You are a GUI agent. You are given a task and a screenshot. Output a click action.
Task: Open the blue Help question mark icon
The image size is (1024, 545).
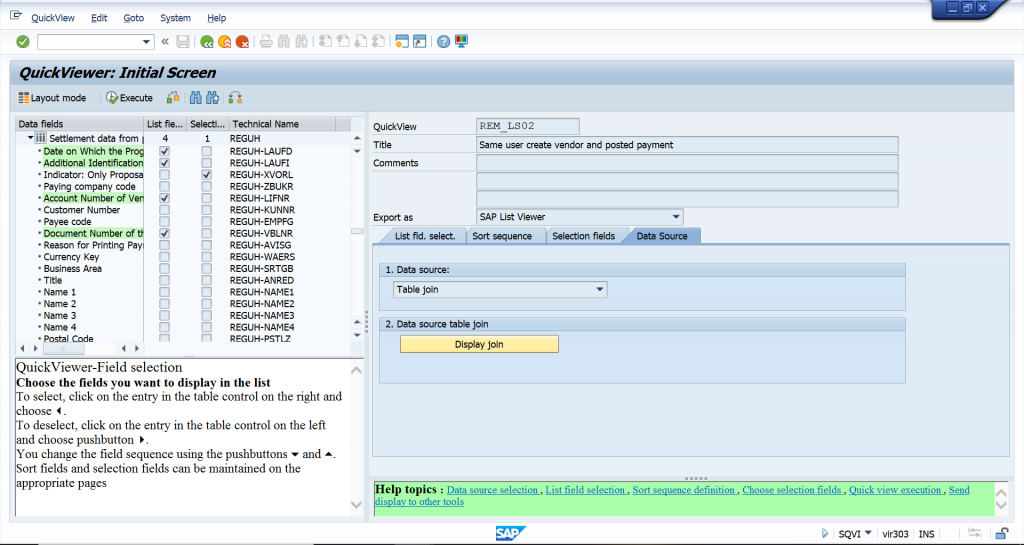[443, 42]
